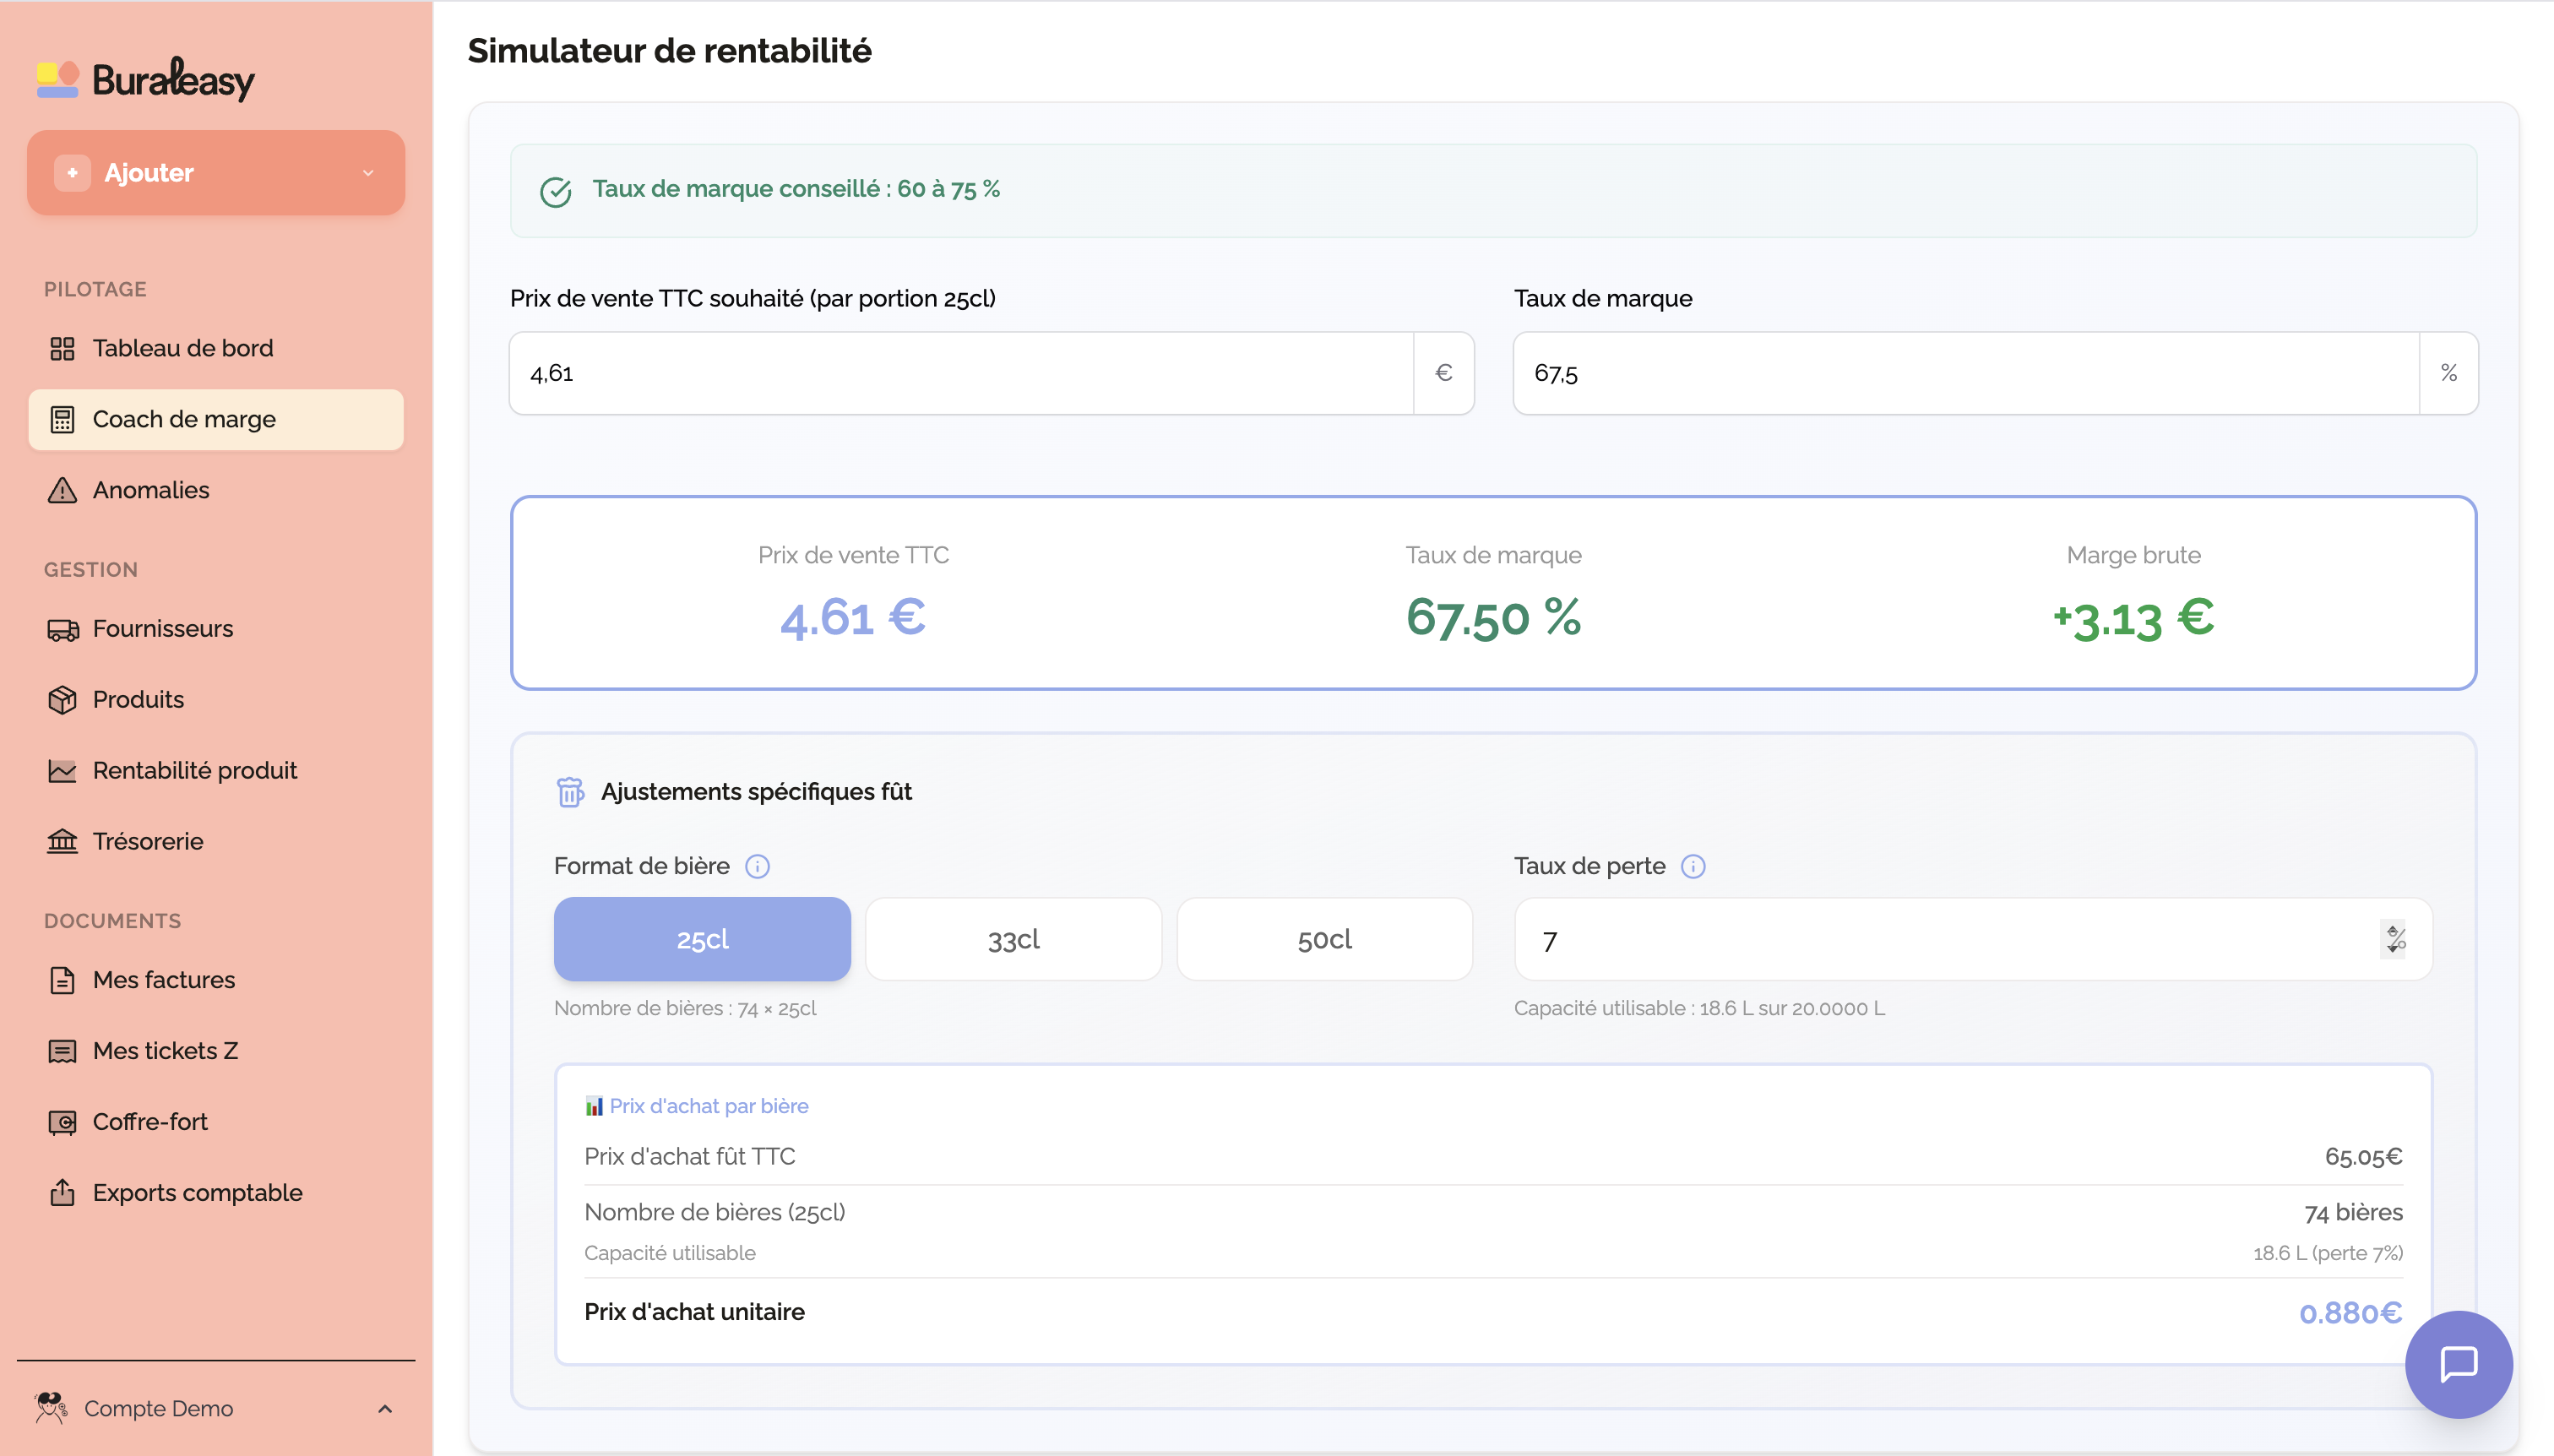Expand Compte Demo account chevron

(x=385, y=1409)
